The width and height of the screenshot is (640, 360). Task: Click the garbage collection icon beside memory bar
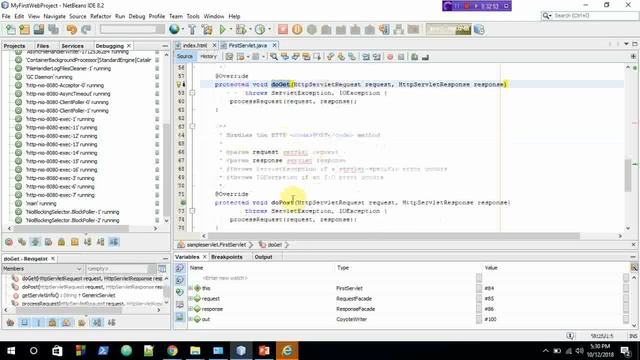(479, 29)
